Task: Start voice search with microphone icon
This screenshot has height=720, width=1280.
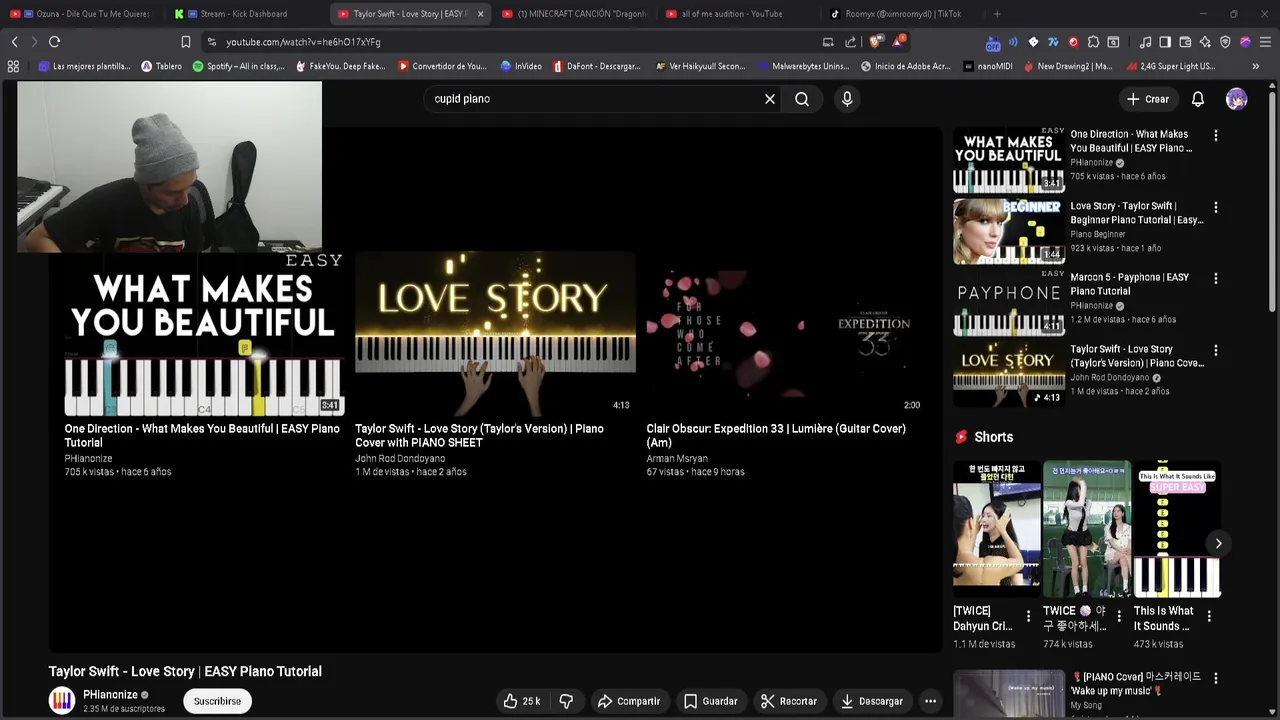Action: click(847, 99)
